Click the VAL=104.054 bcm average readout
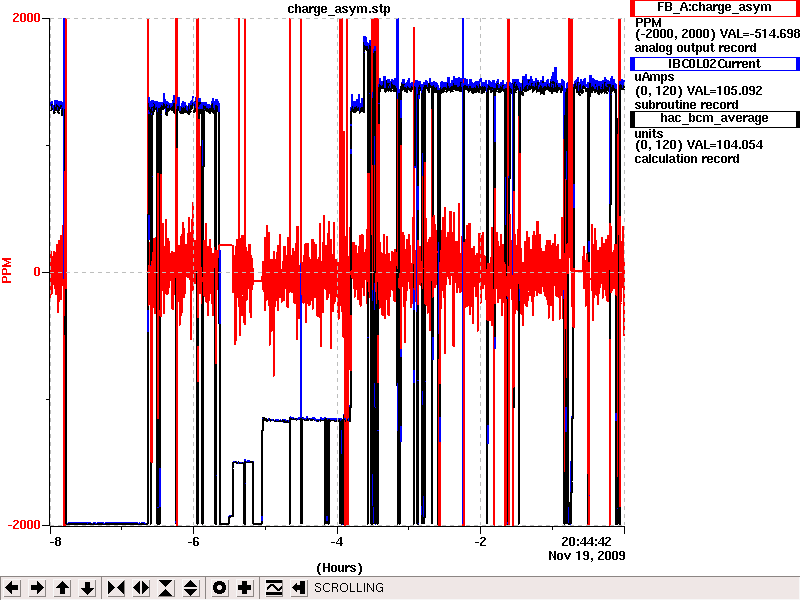This screenshot has height=600, width=800. click(x=725, y=145)
